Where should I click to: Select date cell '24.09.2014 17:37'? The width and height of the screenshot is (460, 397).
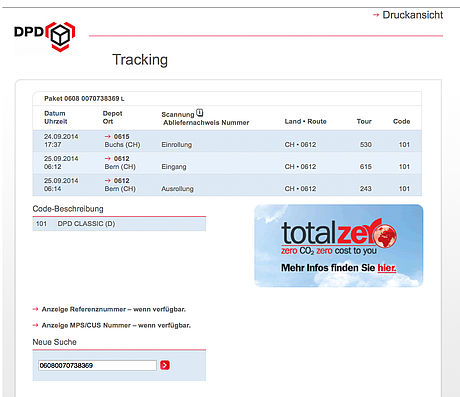click(61, 140)
